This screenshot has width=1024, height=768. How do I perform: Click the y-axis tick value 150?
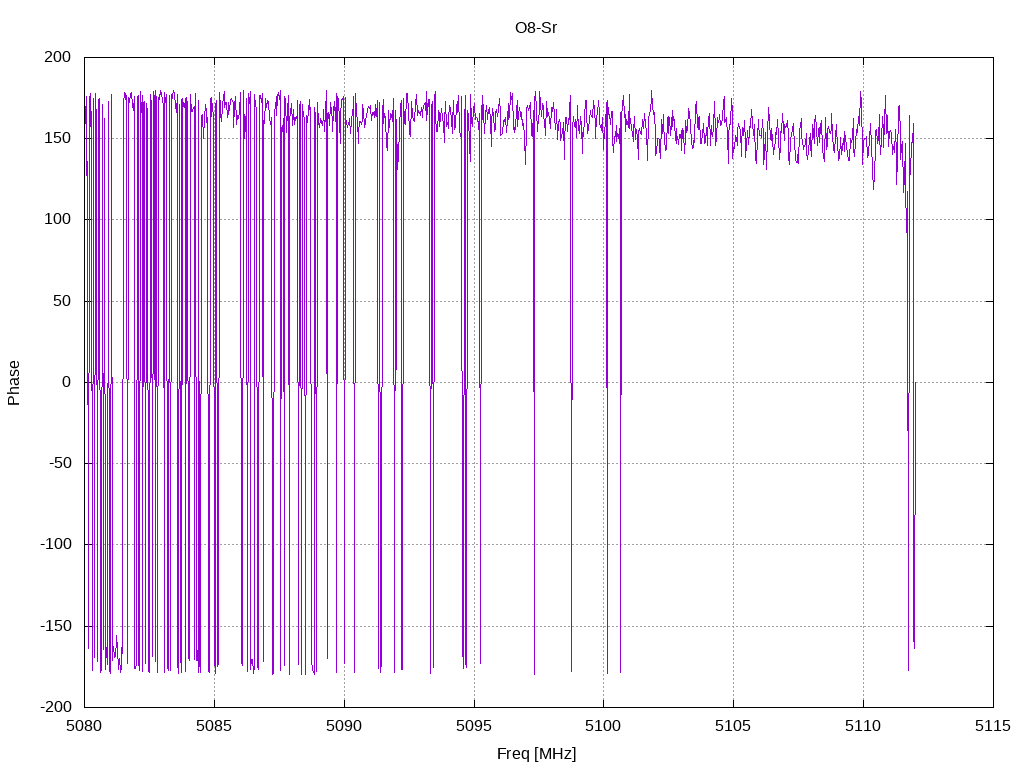coord(57,138)
